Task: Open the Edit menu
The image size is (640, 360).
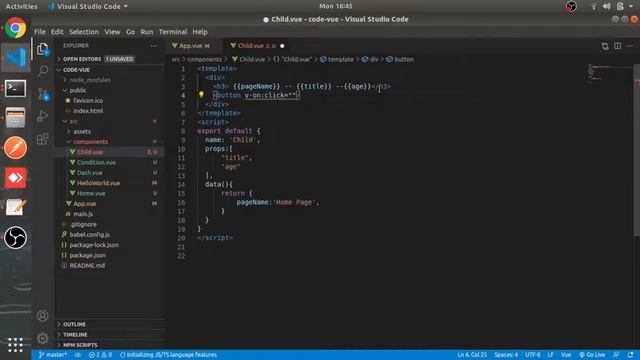Action: pos(57,32)
